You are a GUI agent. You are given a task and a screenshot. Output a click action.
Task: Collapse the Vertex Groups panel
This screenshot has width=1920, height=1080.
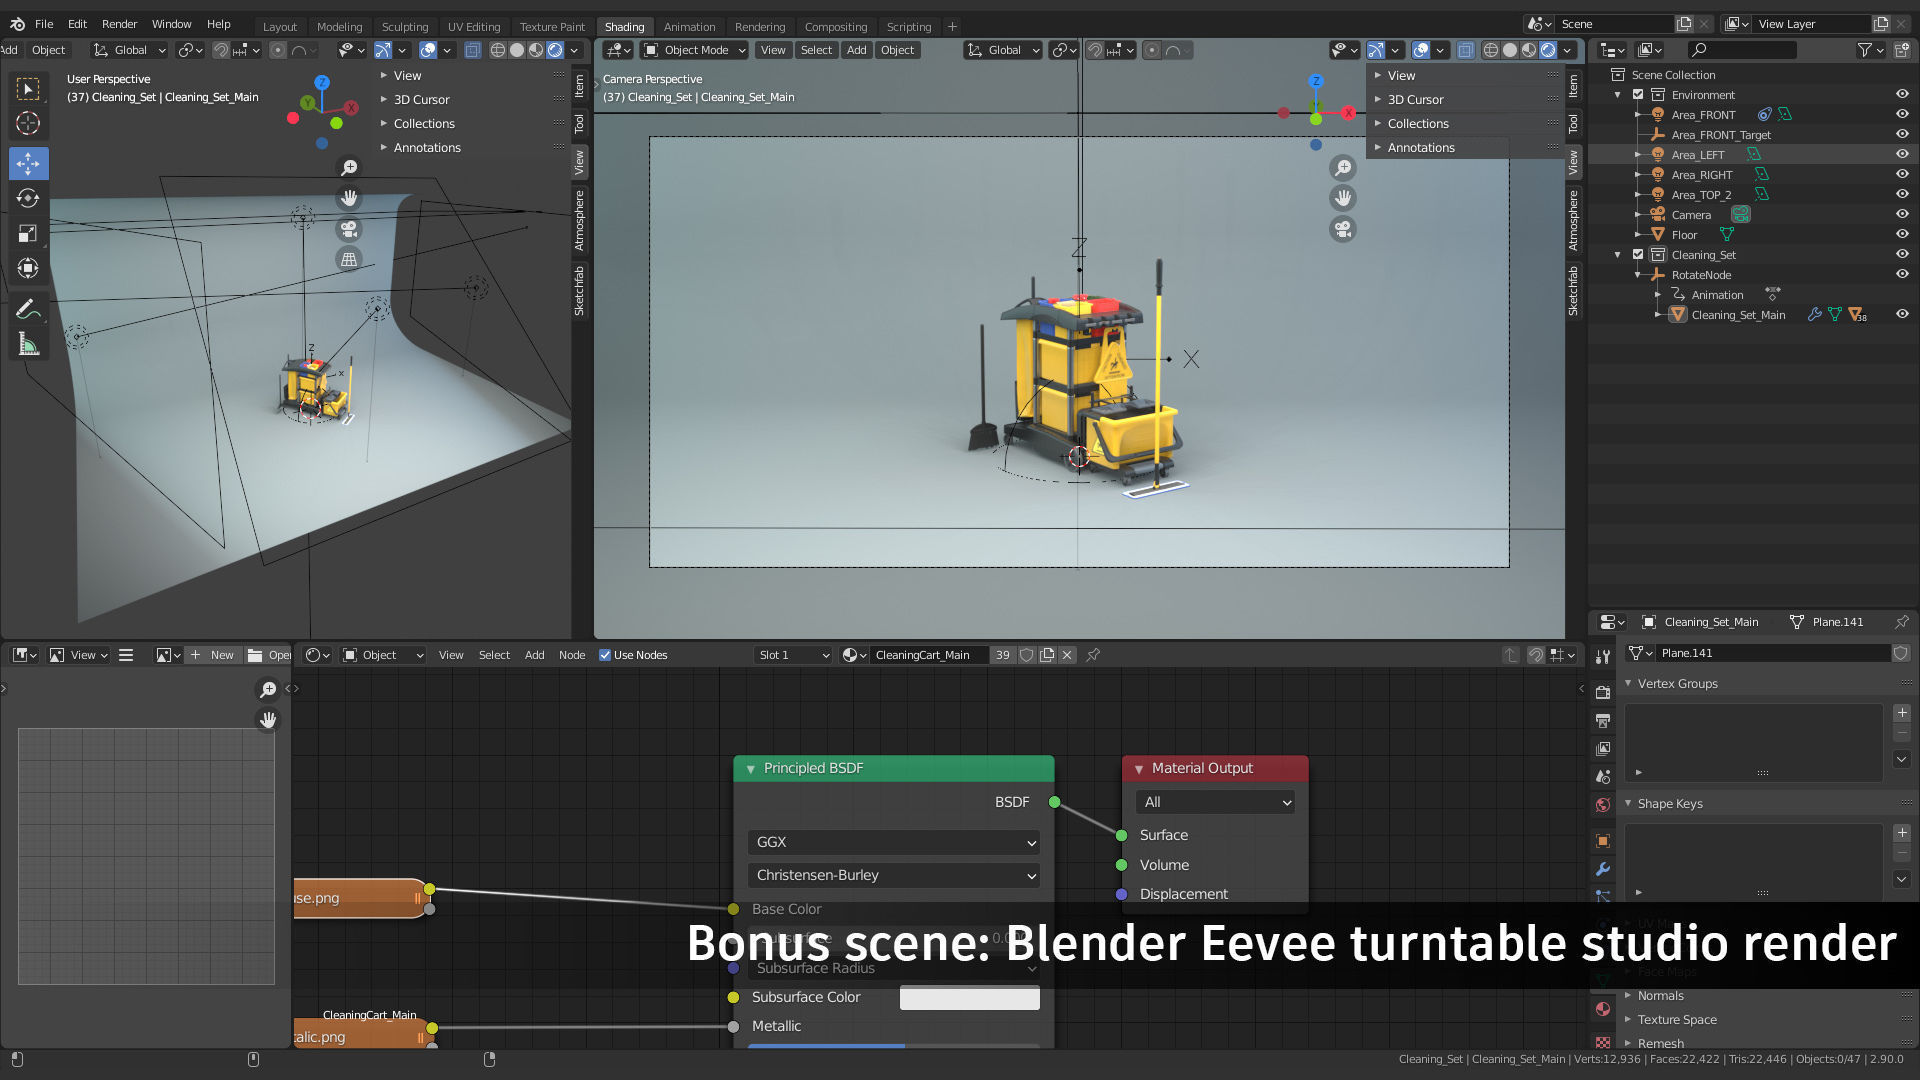[x=1629, y=683]
